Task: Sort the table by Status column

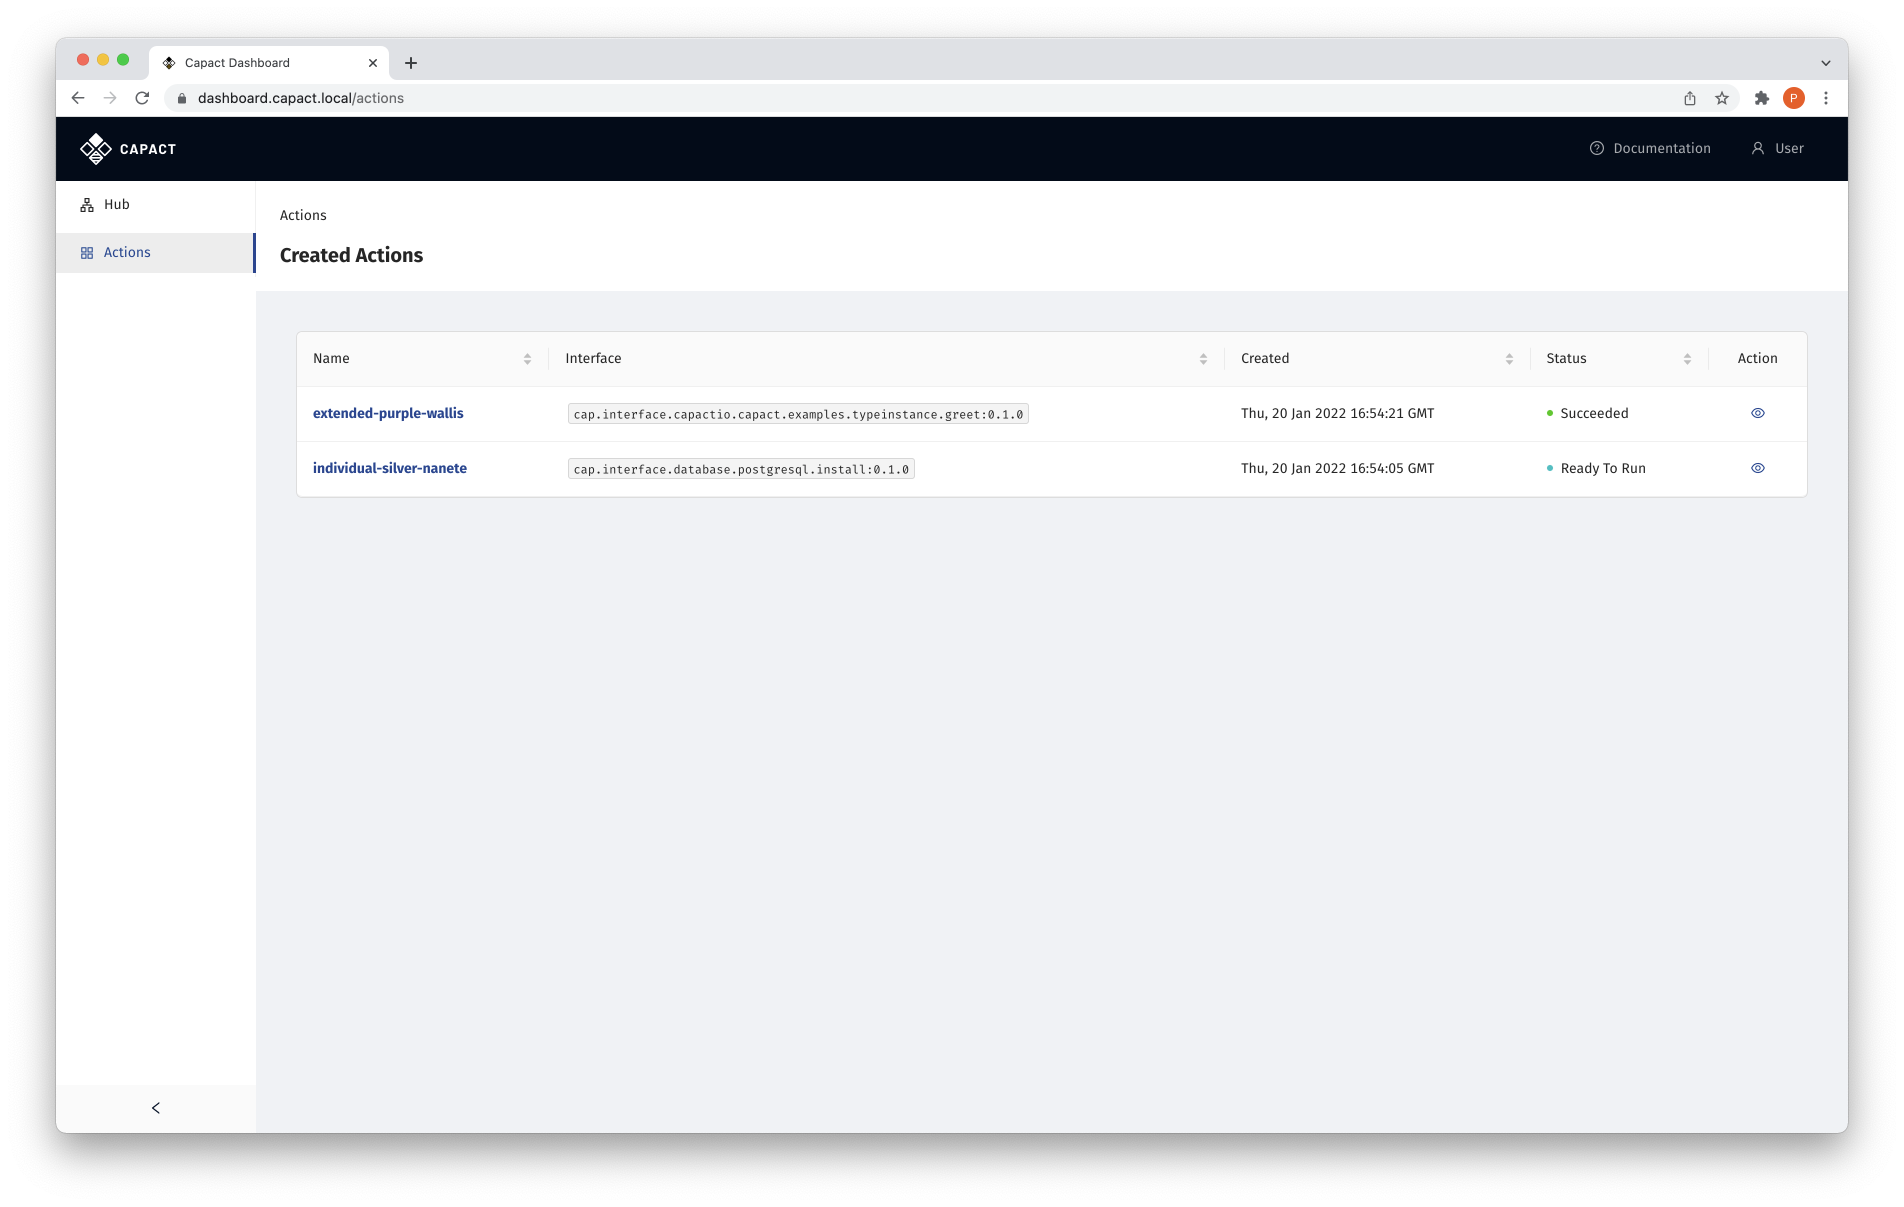Action: click(x=1687, y=359)
